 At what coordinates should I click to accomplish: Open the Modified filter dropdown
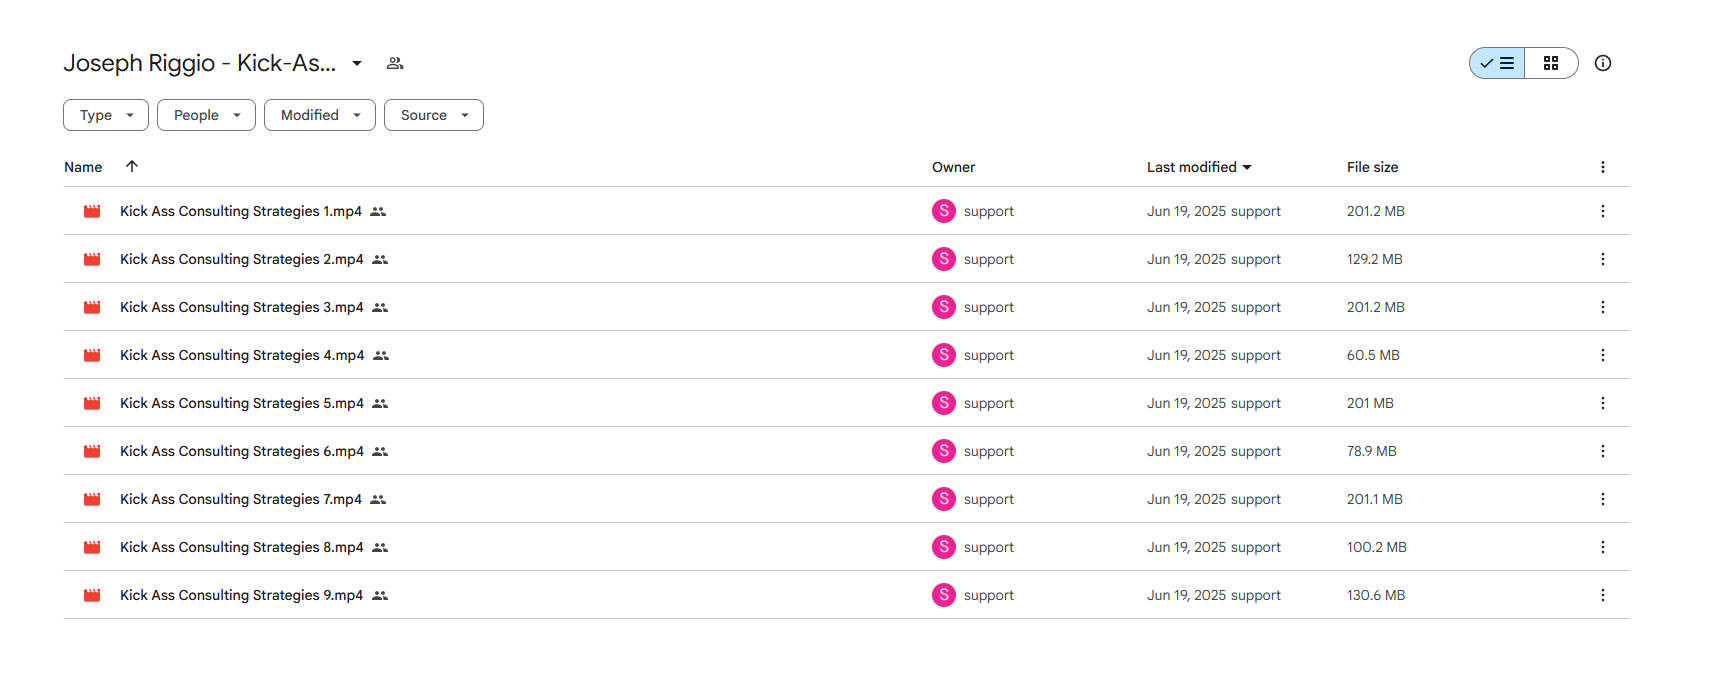pyautogui.click(x=320, y=115)
